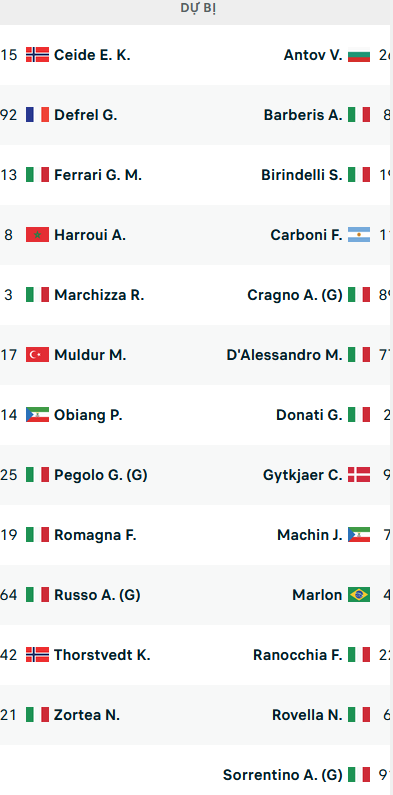Open D'Alessandro M. player page
This screenshot has height=795, width=393.
(284, 354)
